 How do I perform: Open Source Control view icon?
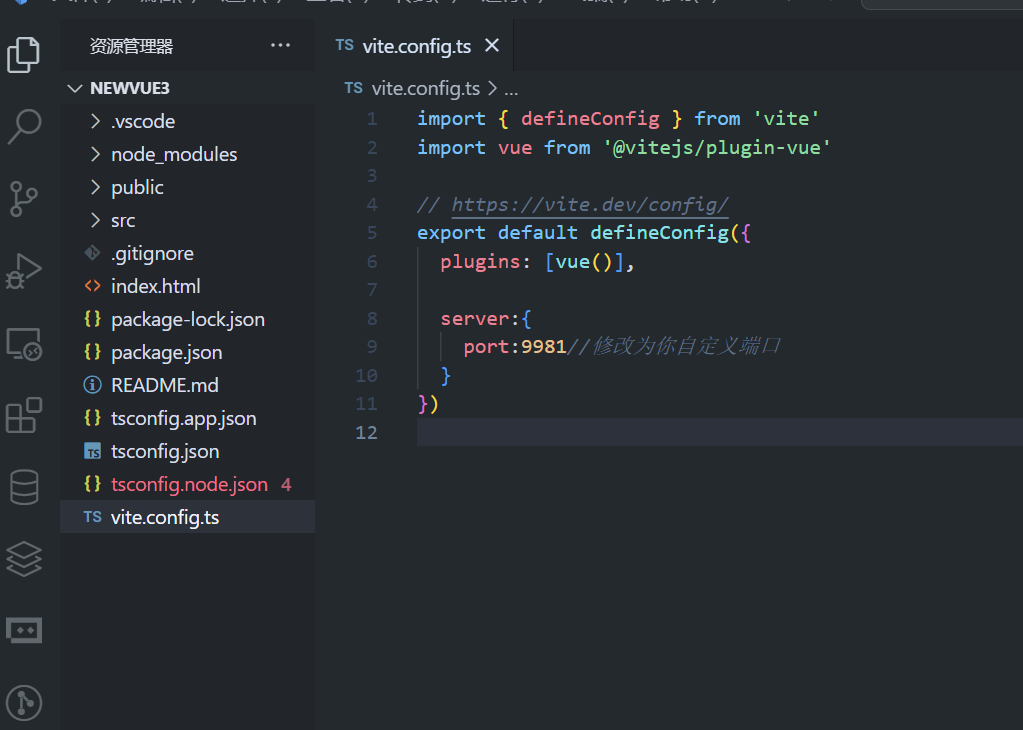coord(24,199)
